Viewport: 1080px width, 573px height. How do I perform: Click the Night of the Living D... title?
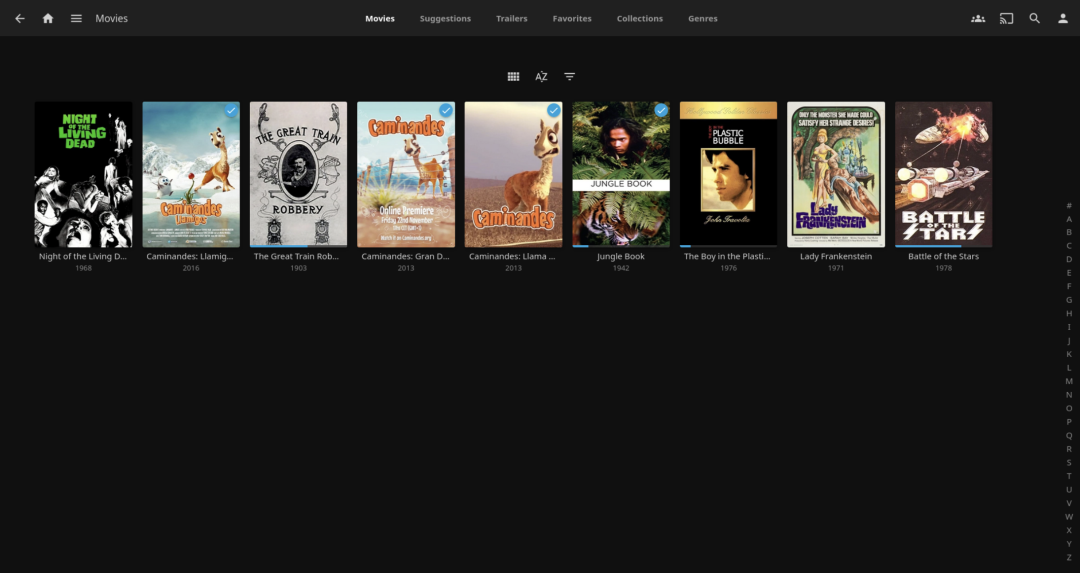coord(83,256)
